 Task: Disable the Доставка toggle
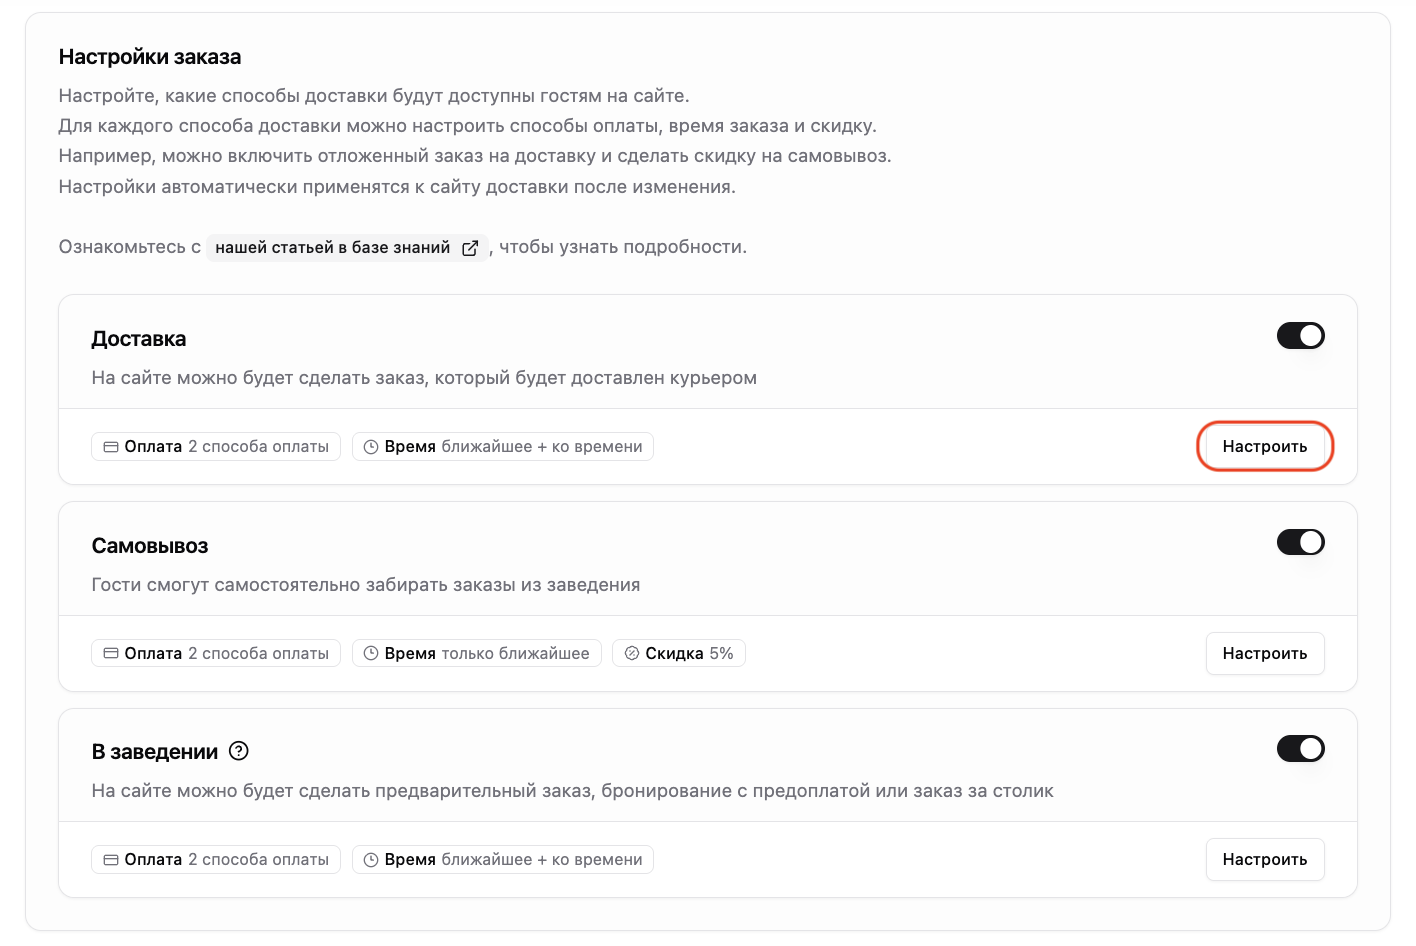[1301, 336]
